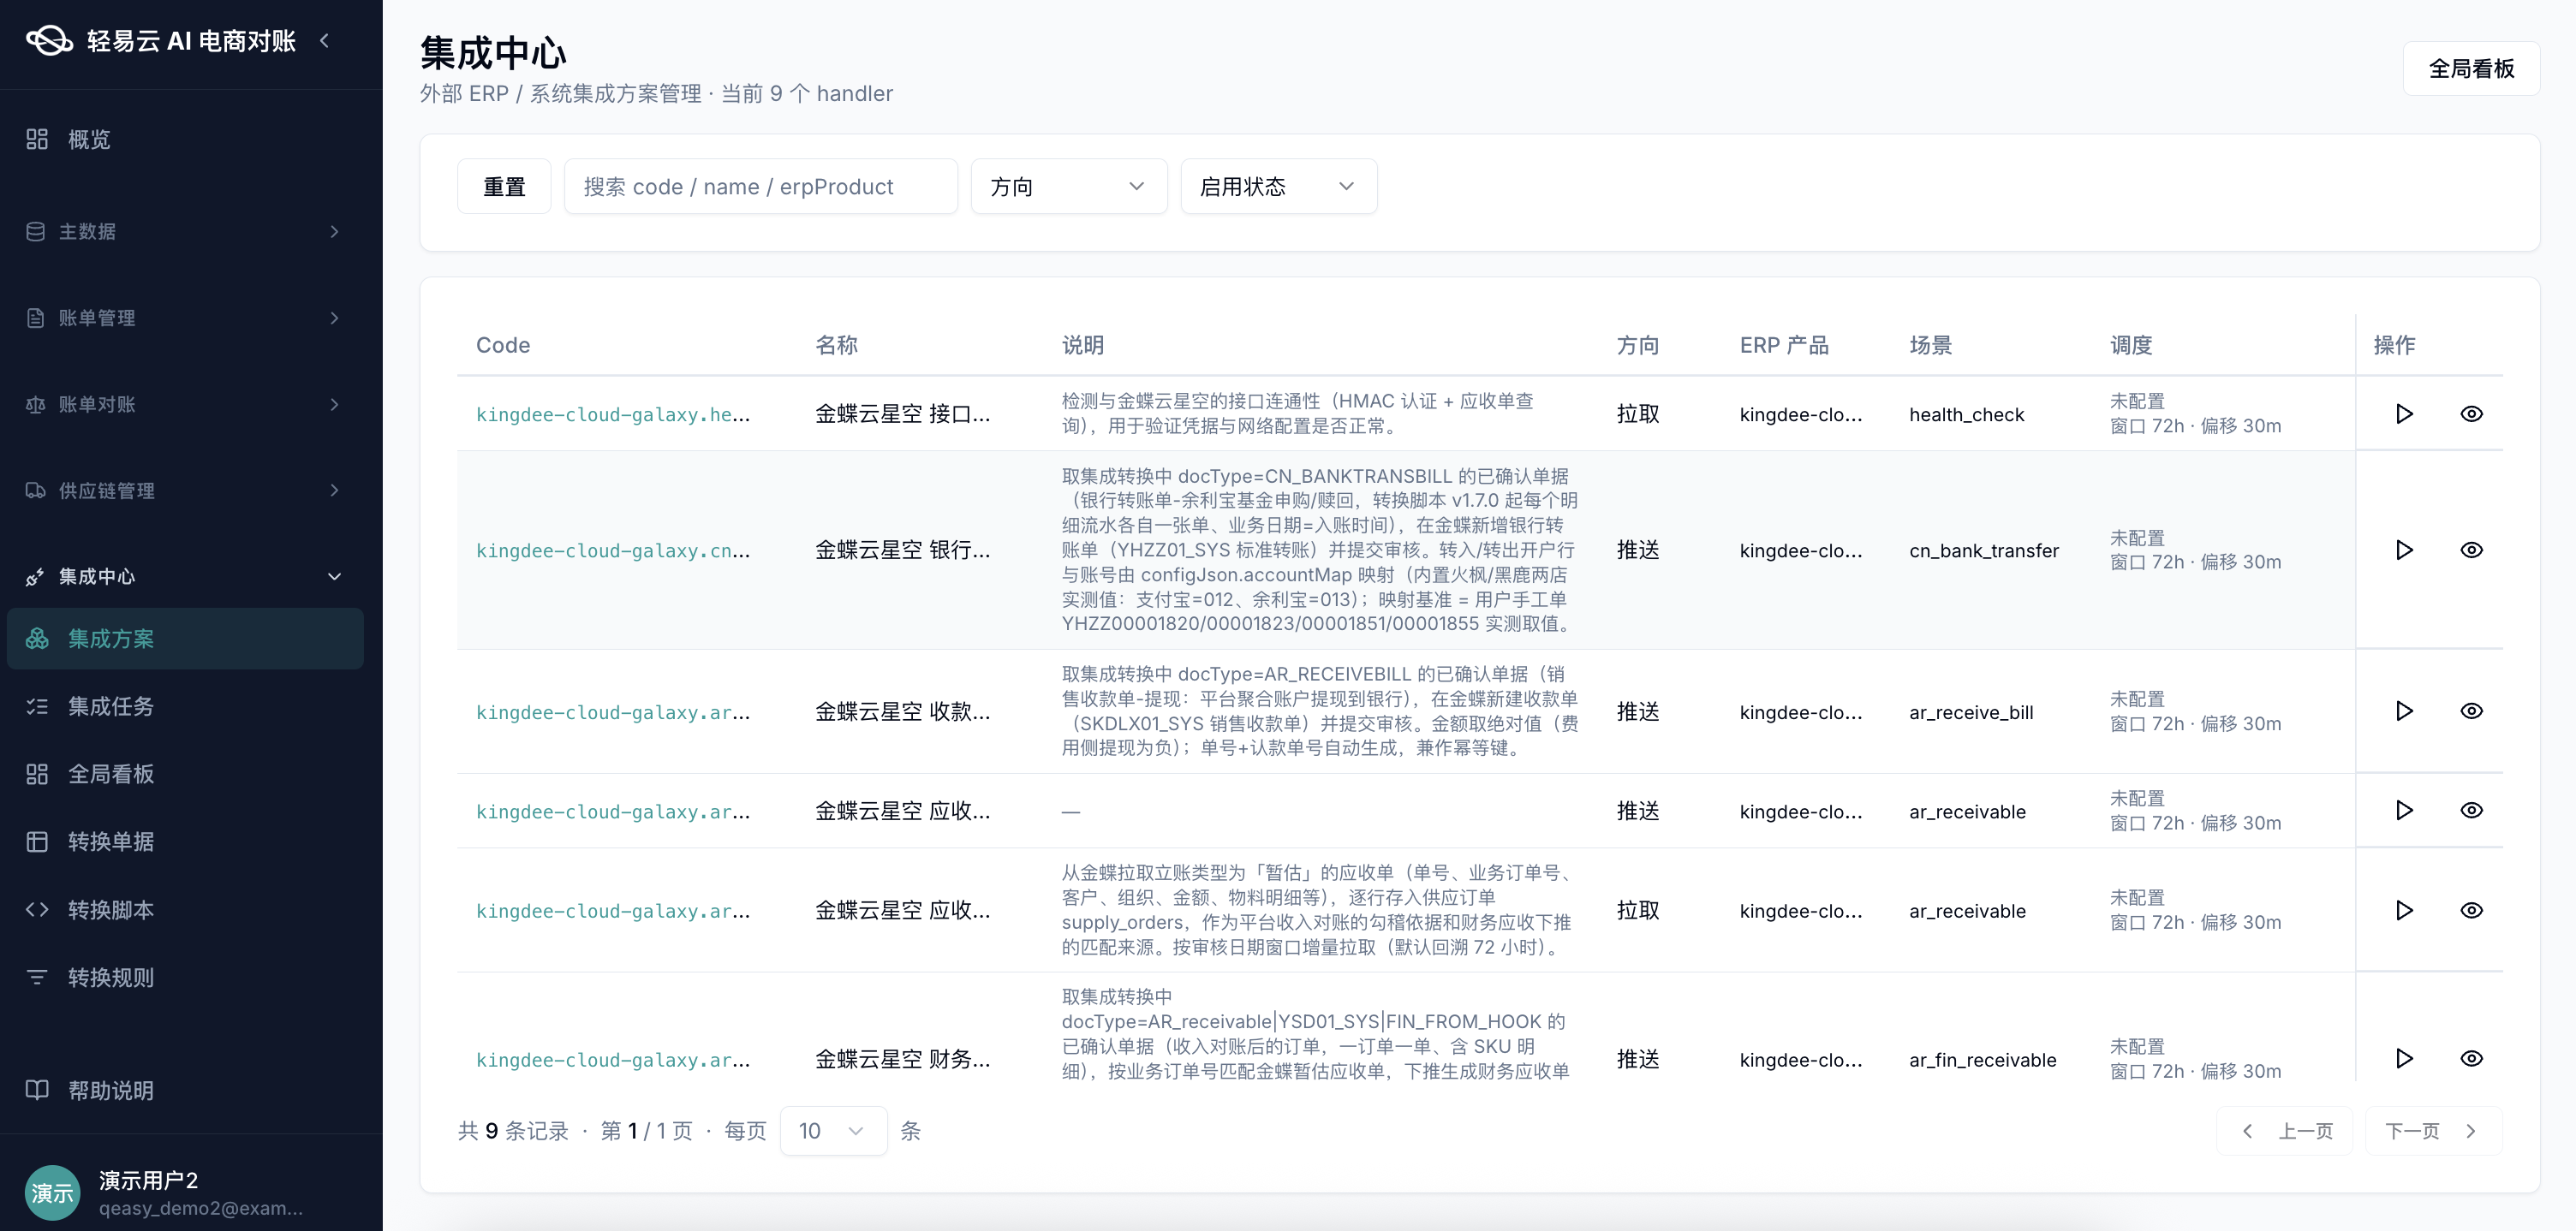Open the 转换脚本 menu item
Image resolution: width=2576 pixels, height=1231 pixels.
click(185, 910)
